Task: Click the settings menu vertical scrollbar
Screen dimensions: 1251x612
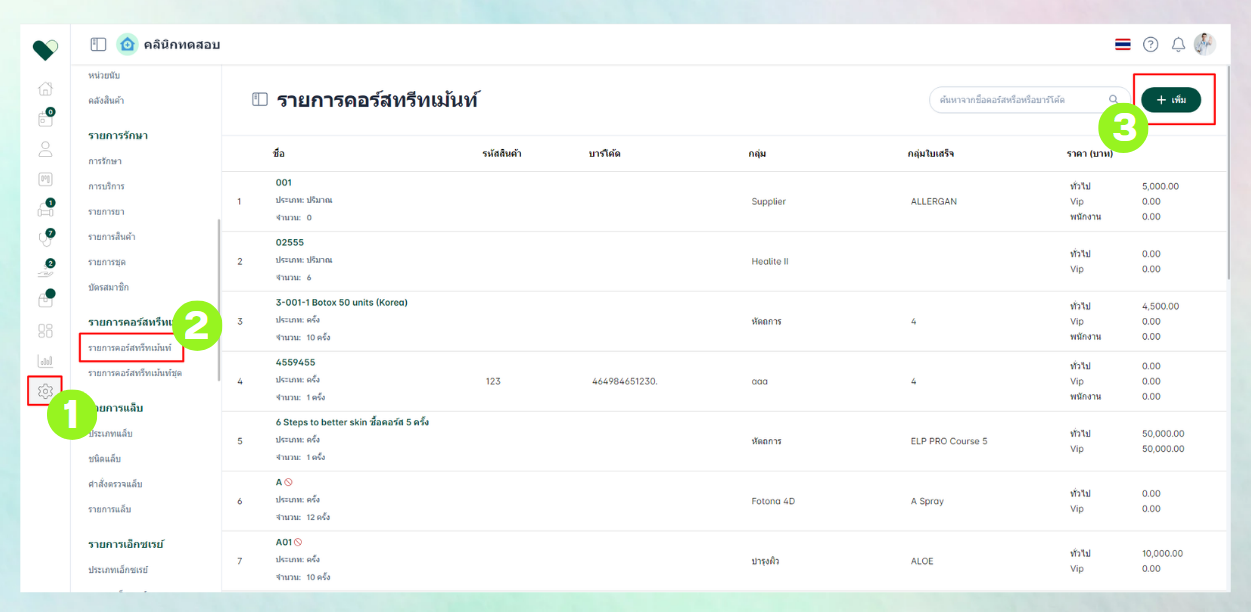Action: [219, 300]
